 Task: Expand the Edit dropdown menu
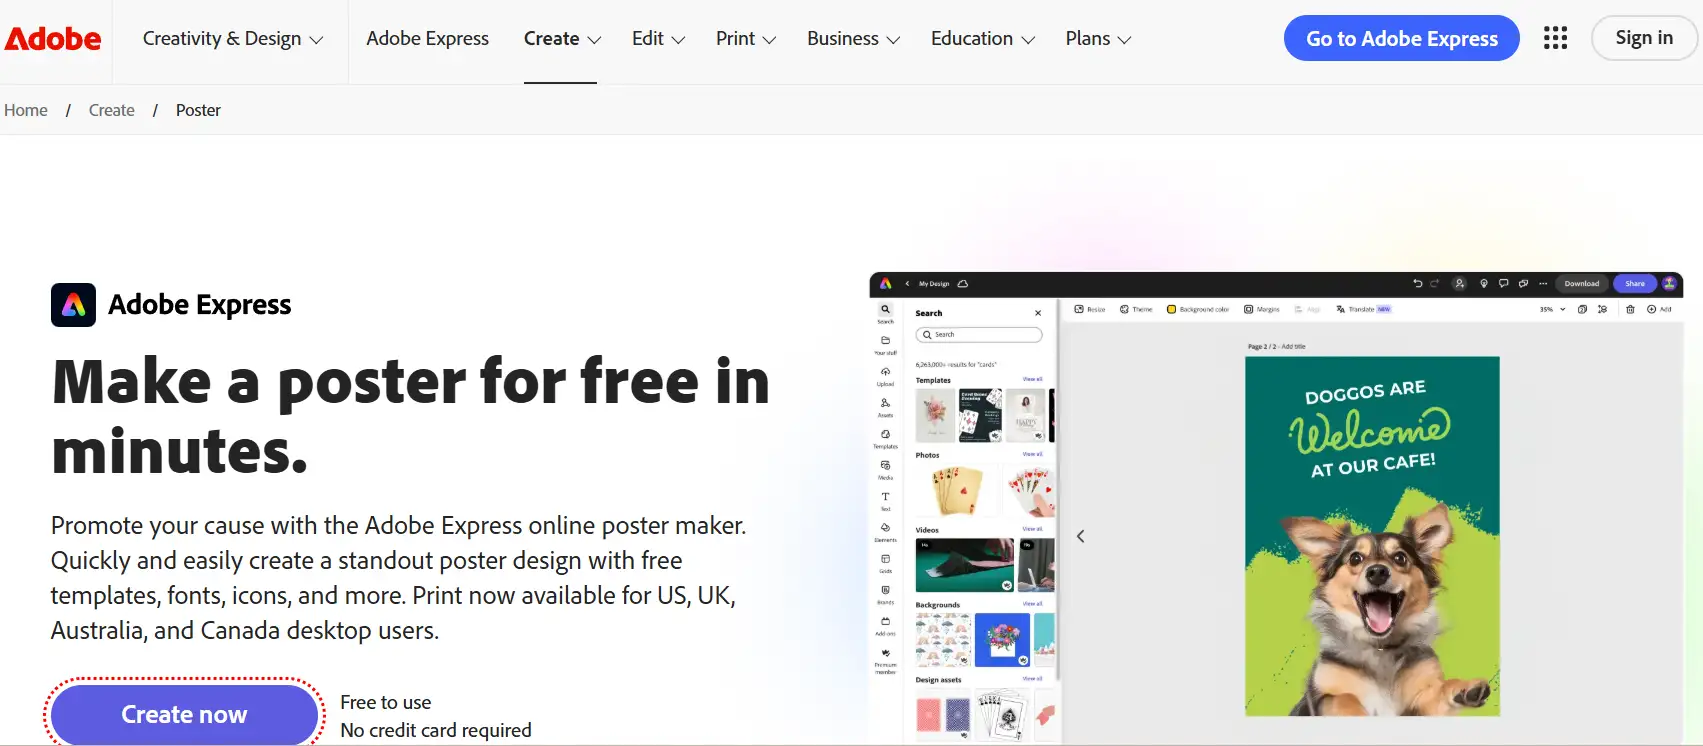(658, 39)
